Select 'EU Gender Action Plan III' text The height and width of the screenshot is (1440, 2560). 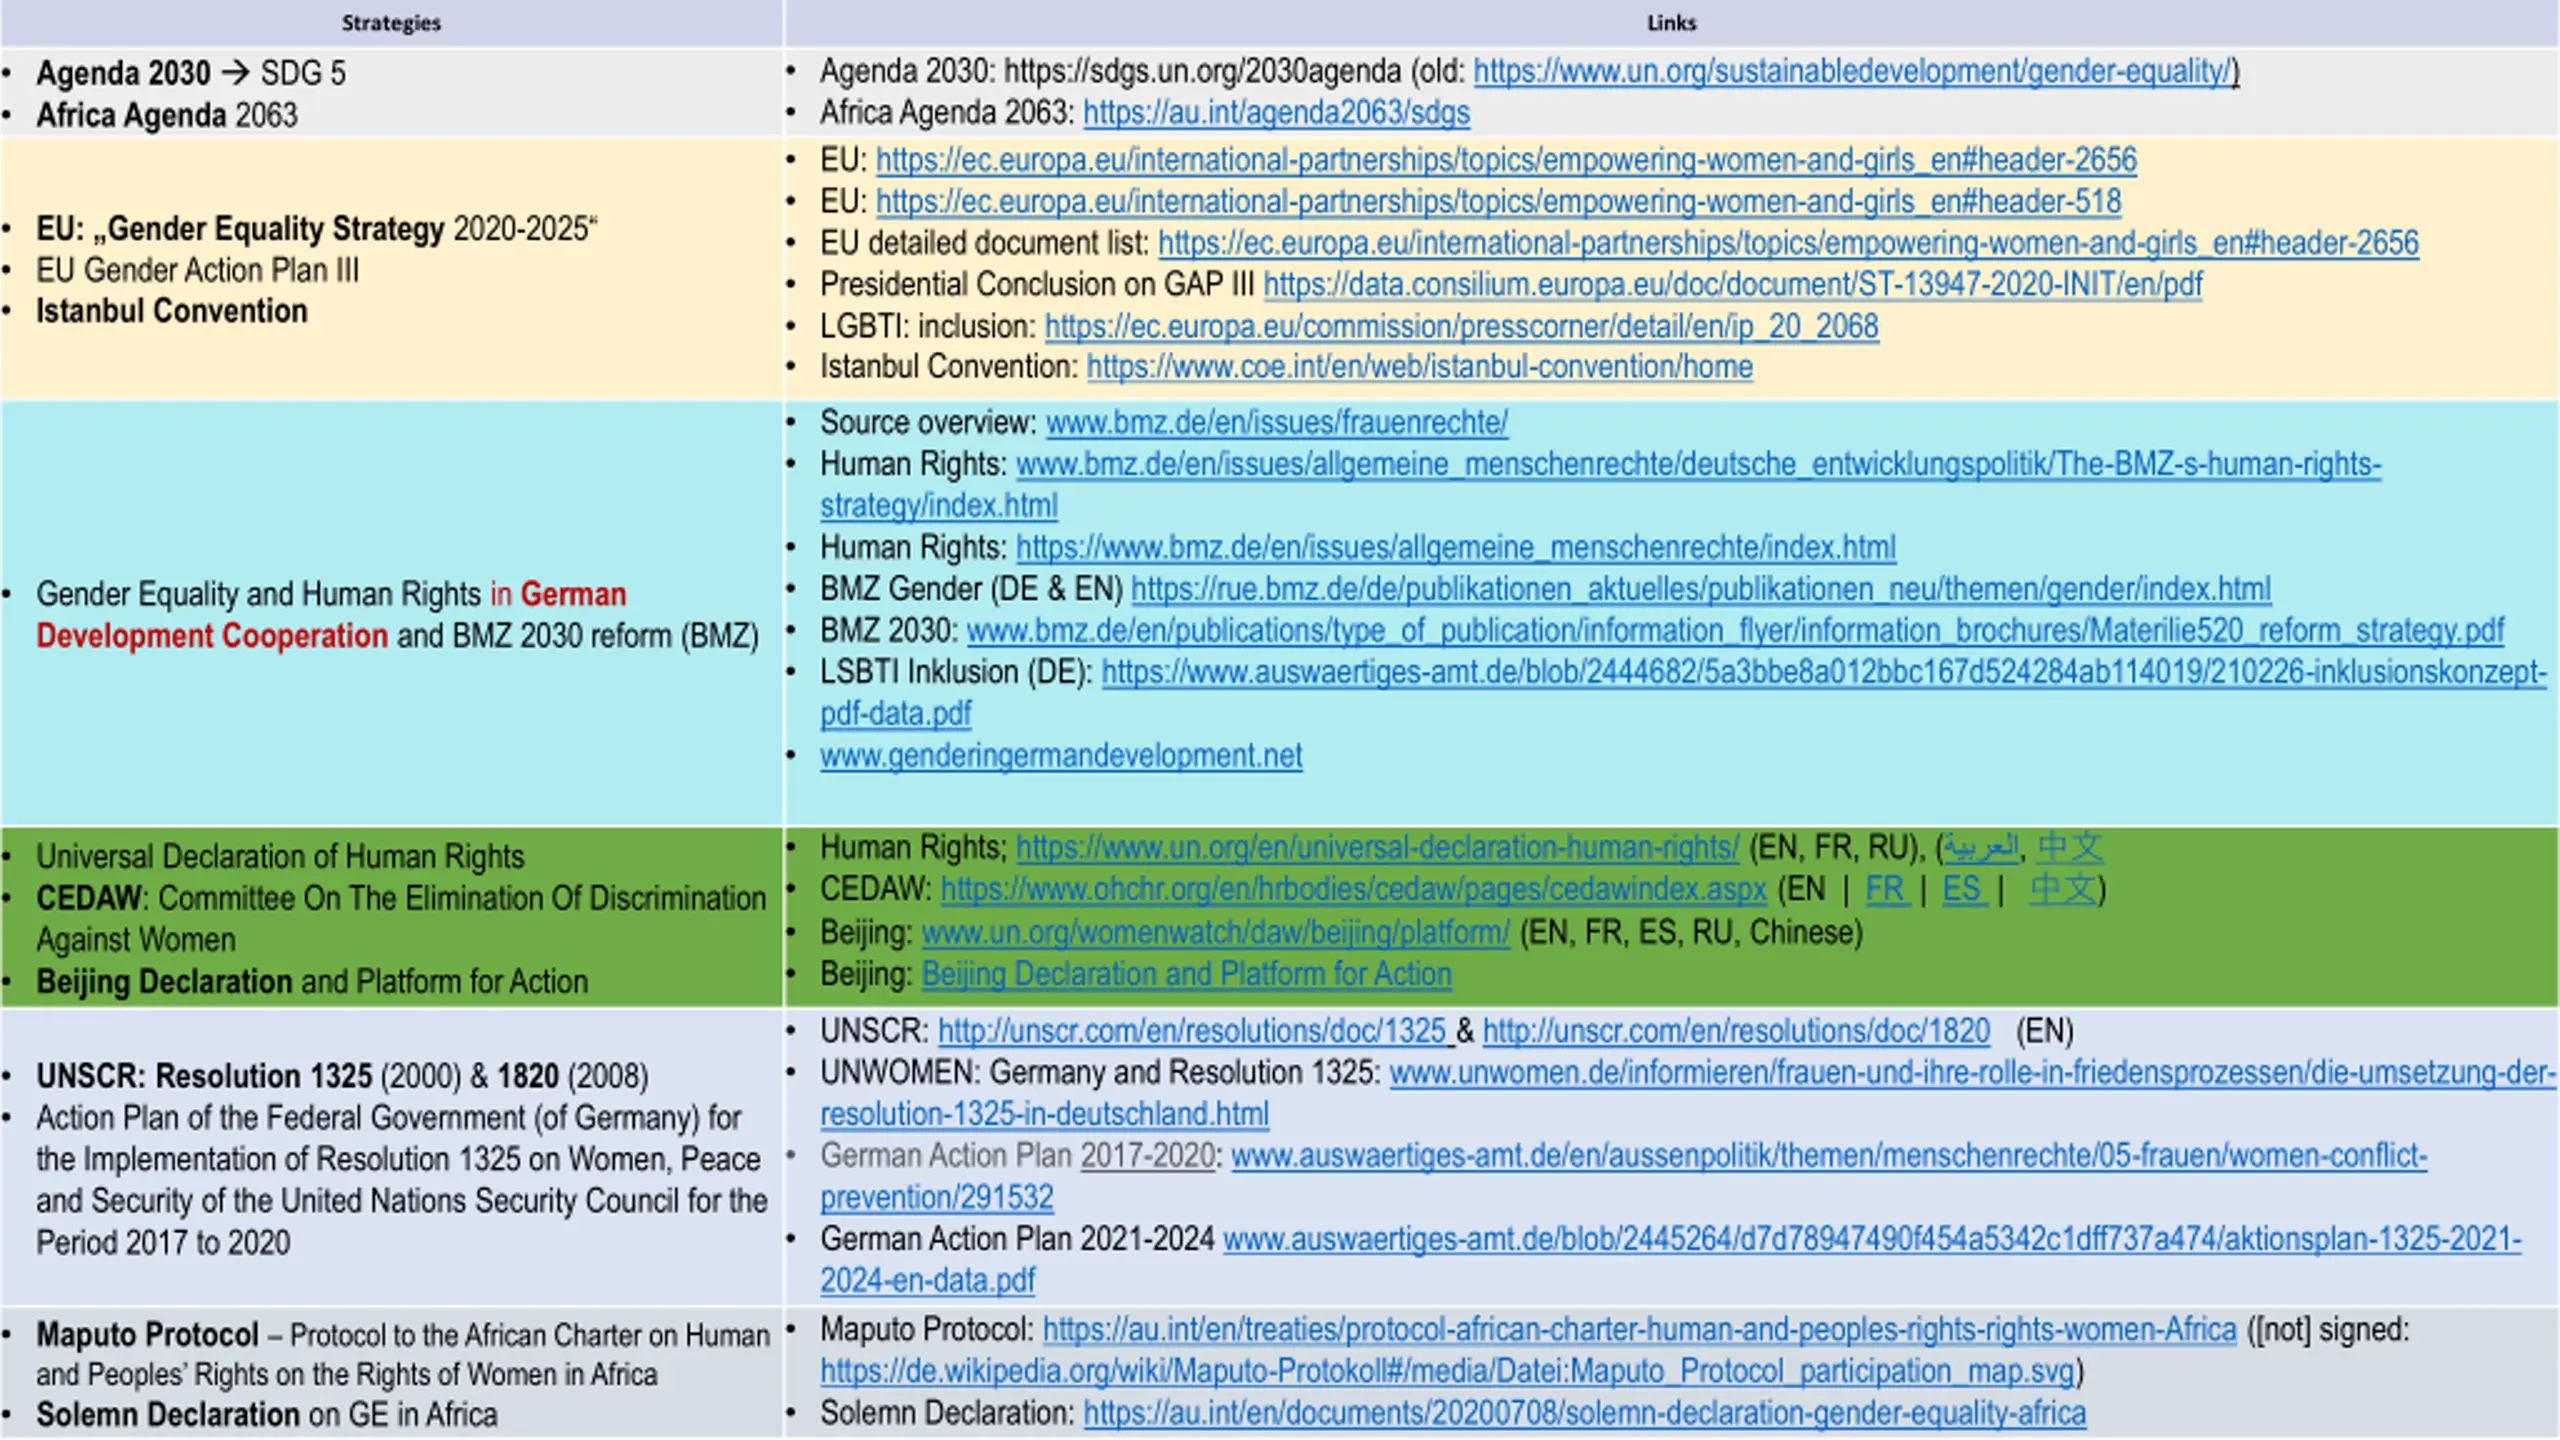click(x=198, y=271)
